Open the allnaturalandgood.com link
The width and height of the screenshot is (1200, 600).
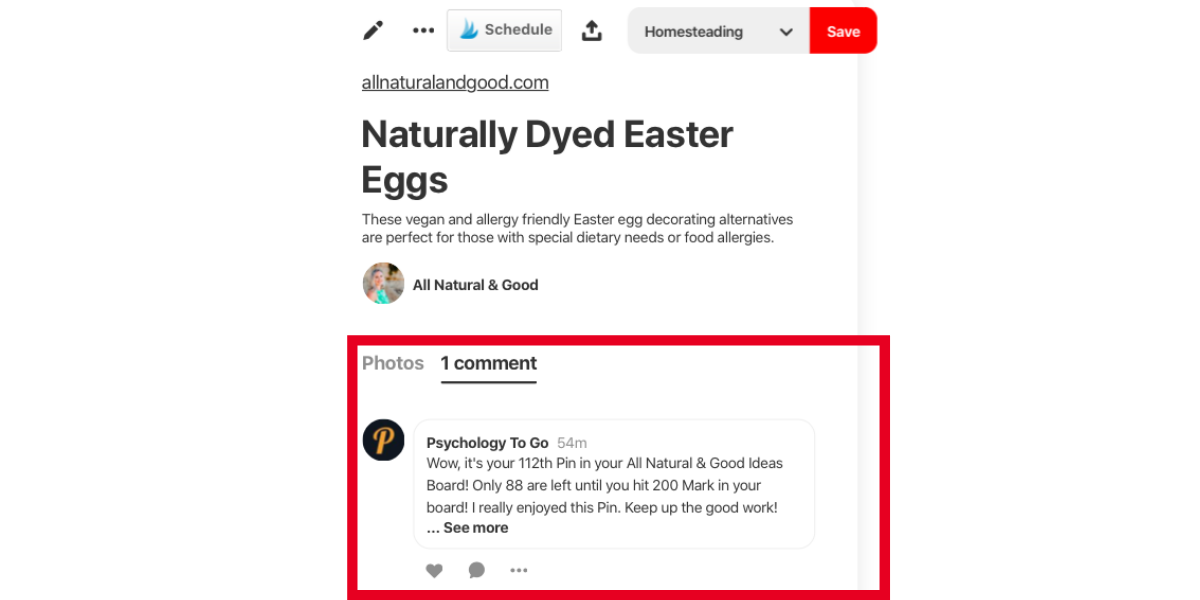(455, 83)
